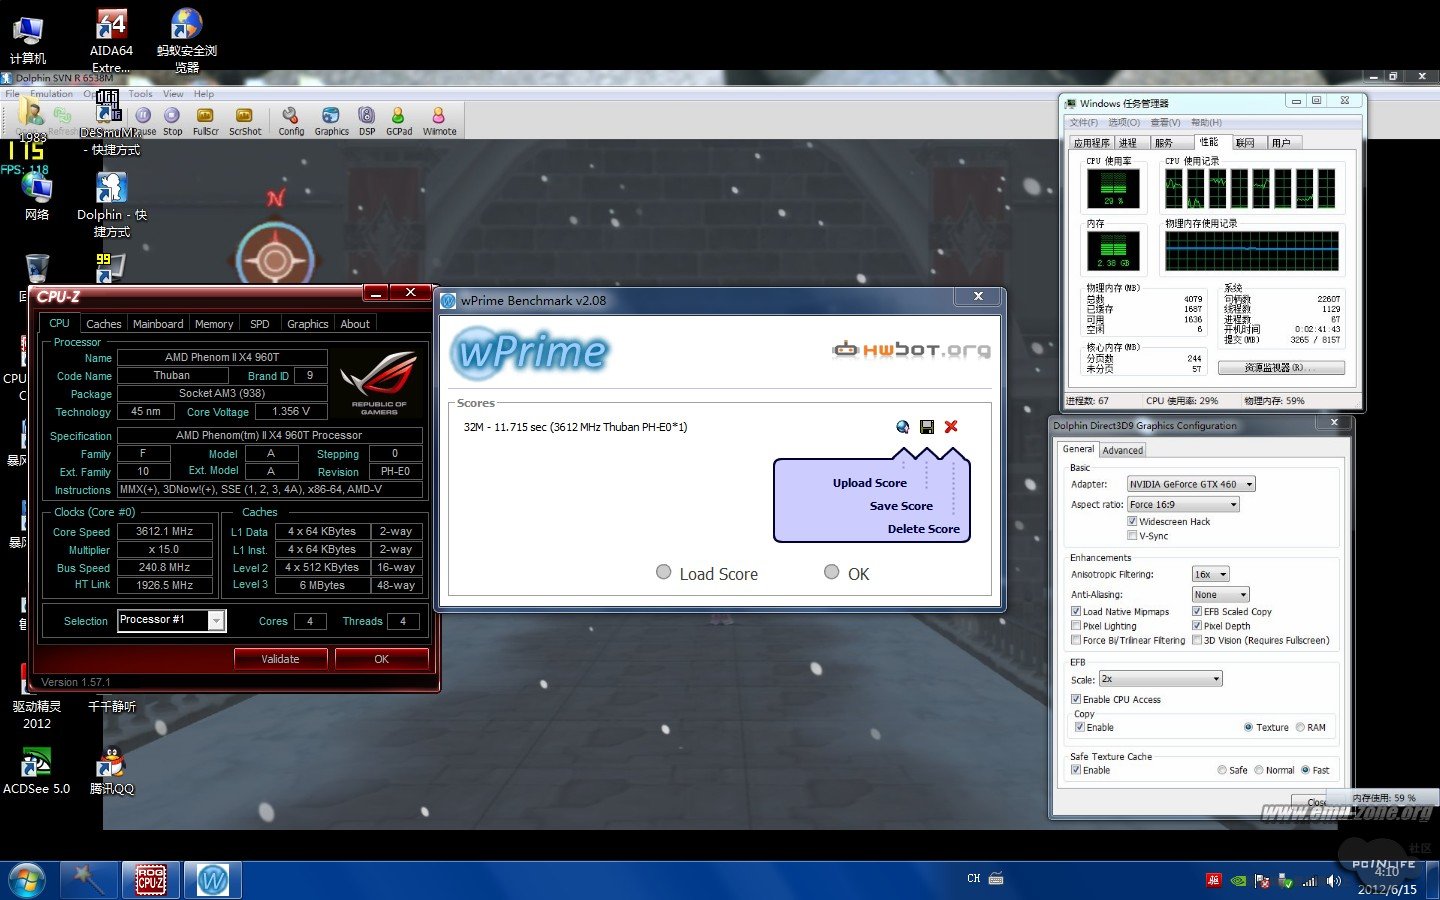Open the GCPad controller settings icon
Viewport: 1440px width, 900px height.
[399, 122]
